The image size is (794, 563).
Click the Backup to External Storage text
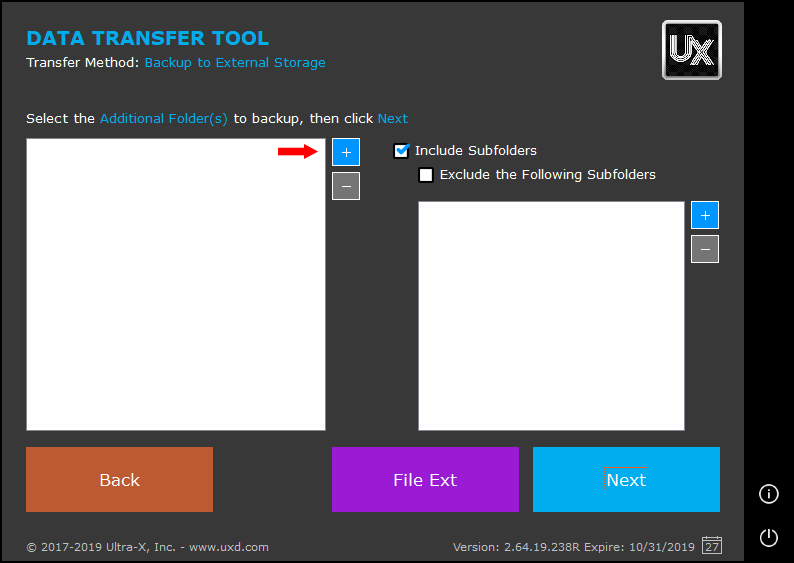pyautogui.click(x=235, y=62)
